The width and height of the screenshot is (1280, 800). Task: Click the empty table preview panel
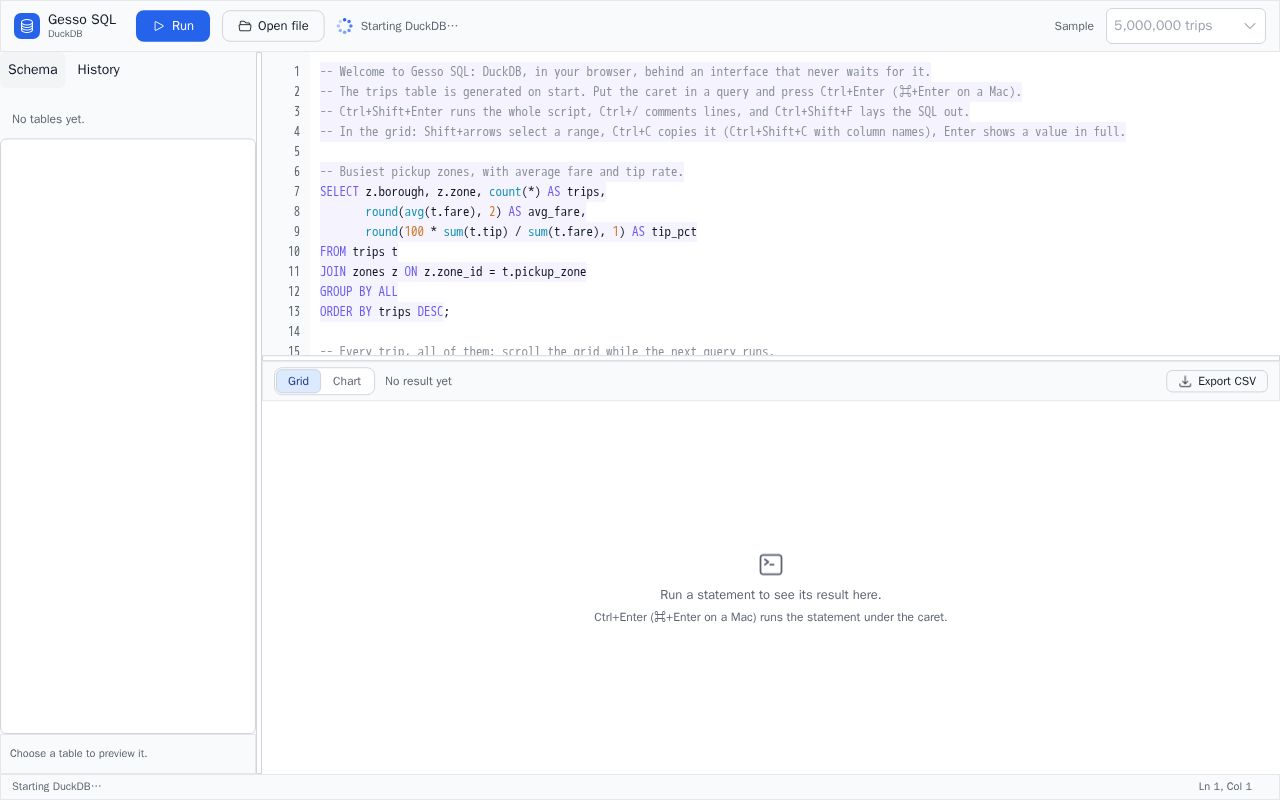(x=128, y=436)
